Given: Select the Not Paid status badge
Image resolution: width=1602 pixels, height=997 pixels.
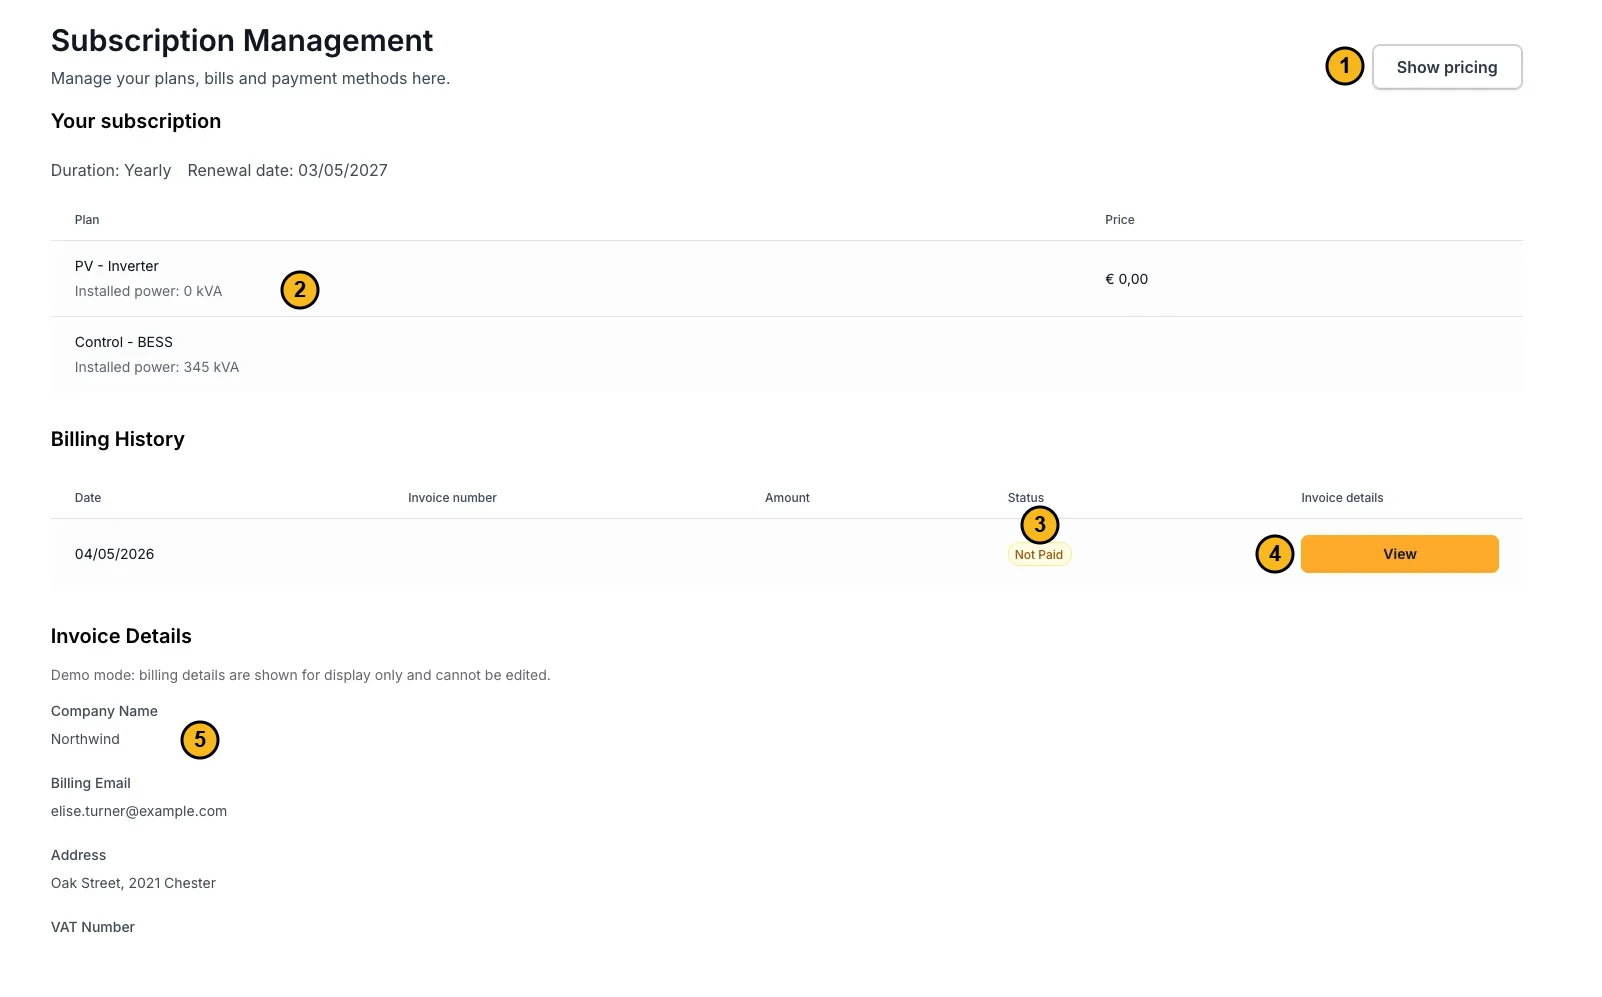Looking at the screenshot, I should [1039, 555].
